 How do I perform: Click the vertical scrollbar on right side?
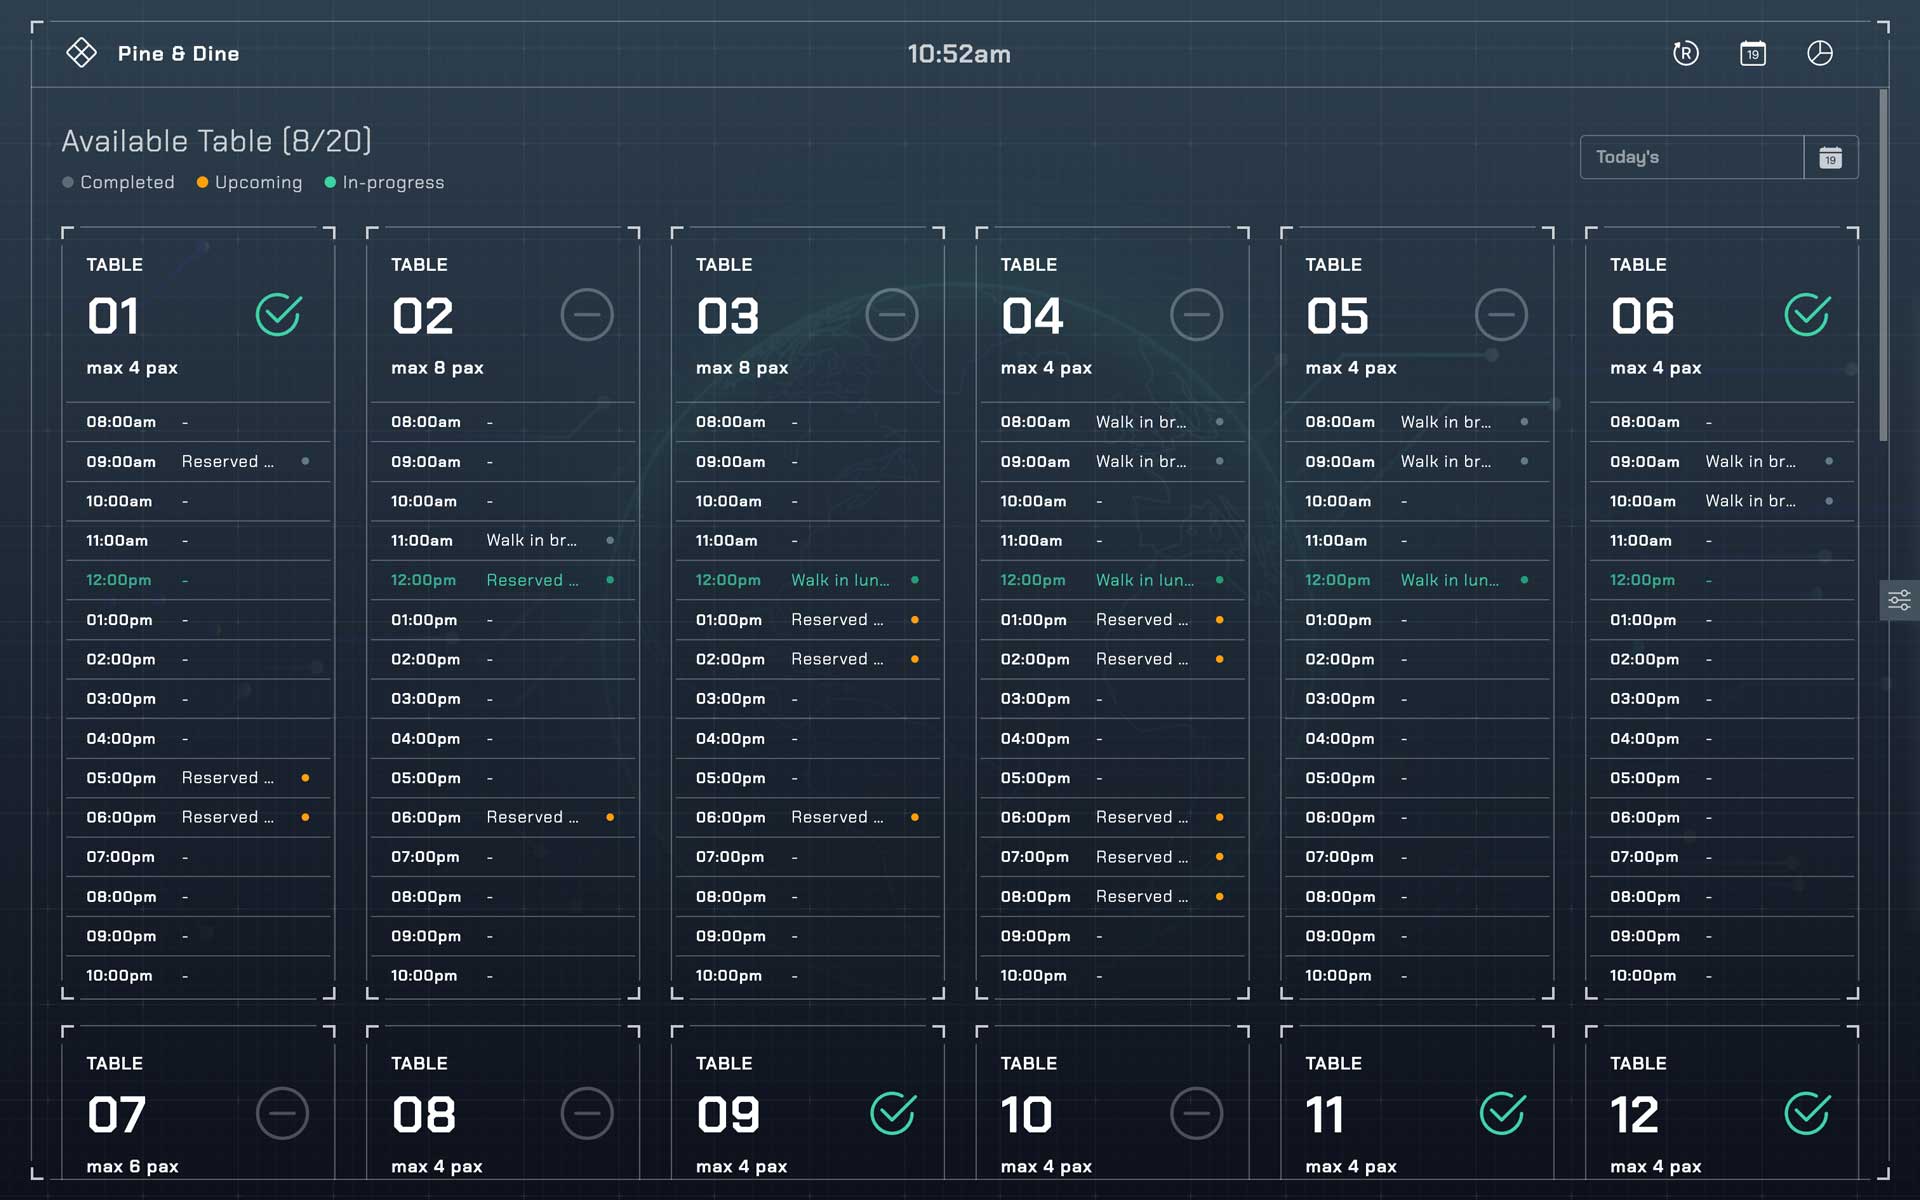click(x=1883, y=265)
